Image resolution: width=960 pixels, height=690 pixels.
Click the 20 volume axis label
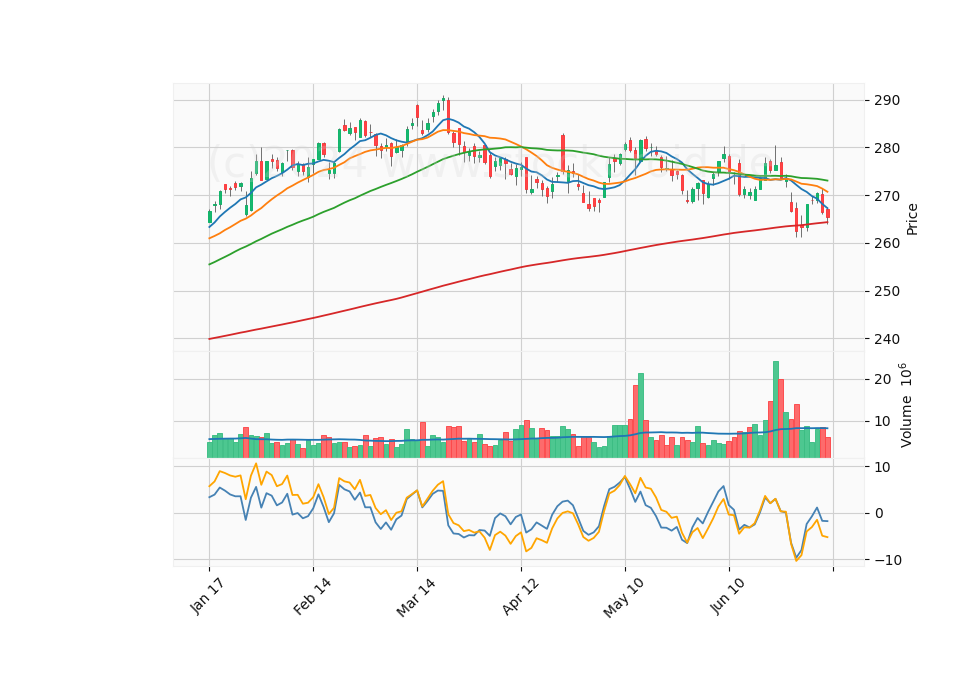click(x=882, y=379)
